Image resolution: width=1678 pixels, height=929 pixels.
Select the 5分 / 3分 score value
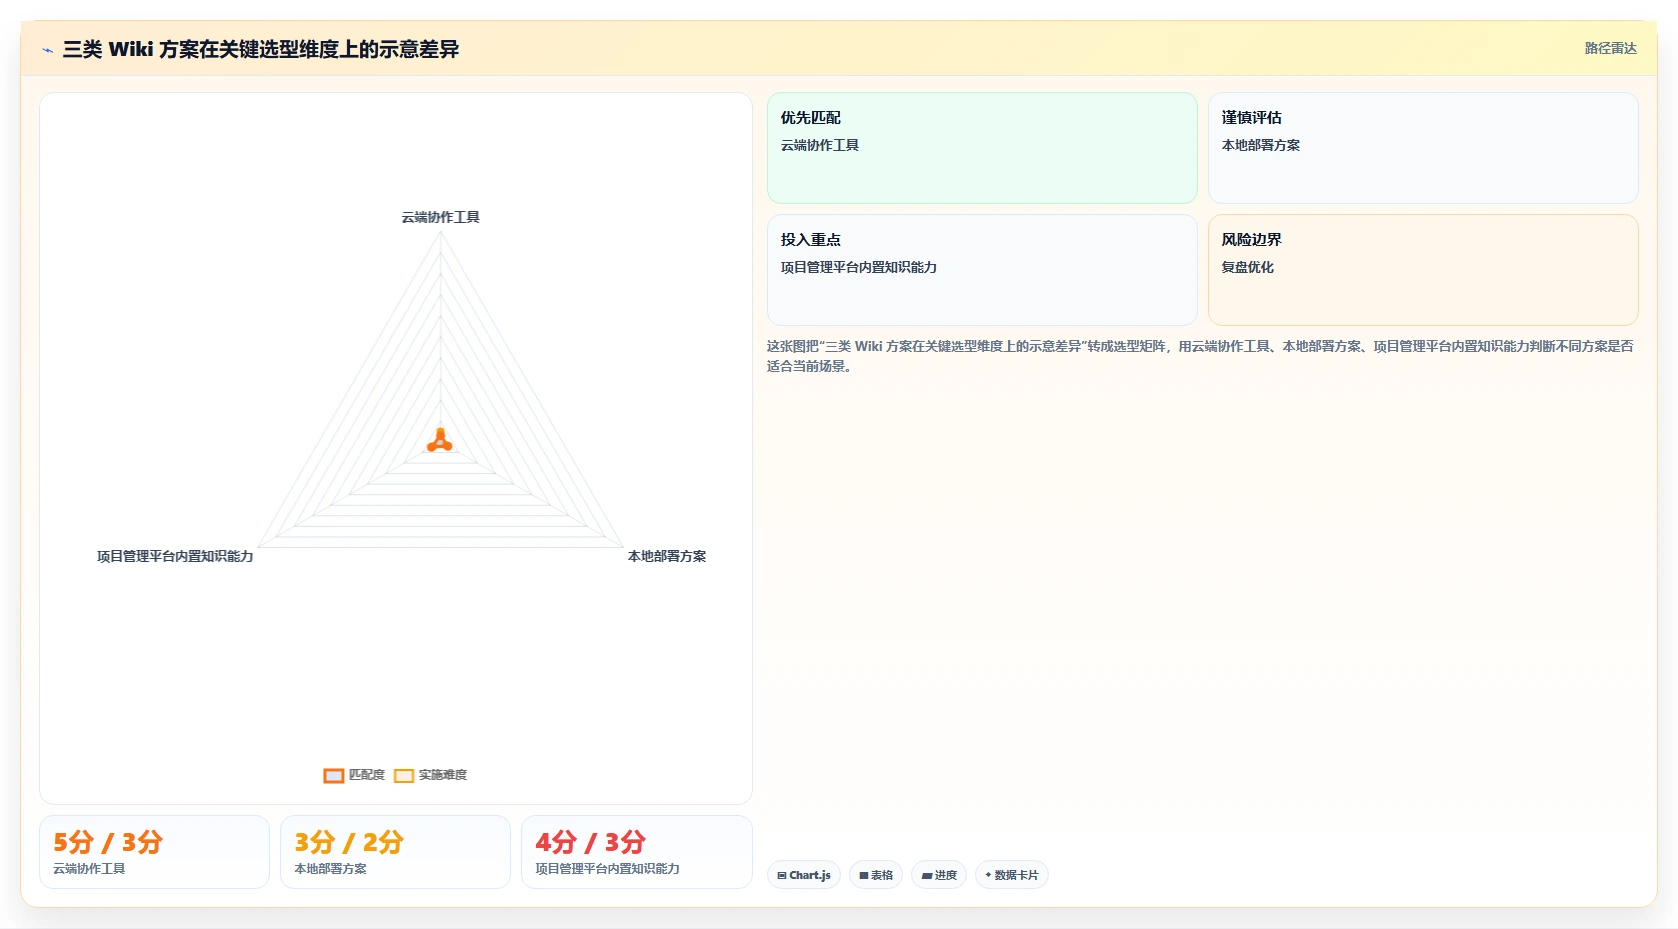tap(108, 842)
